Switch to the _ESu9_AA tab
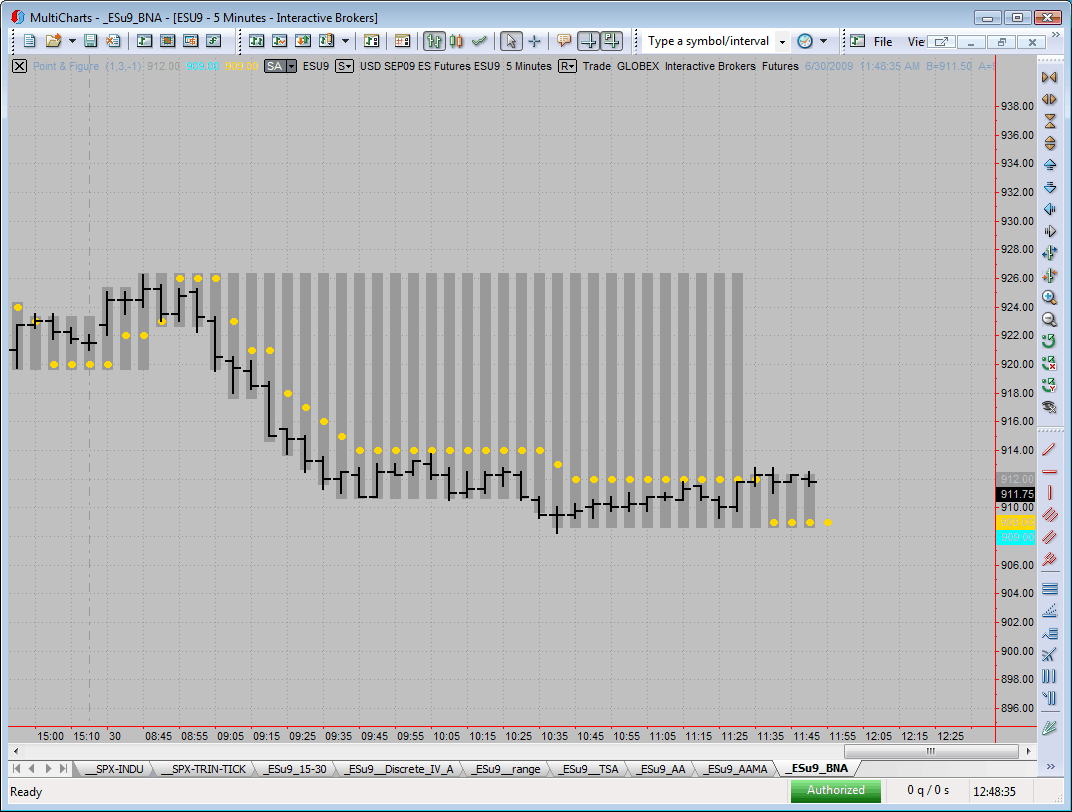The height and width of the screenshot is (812, 1072). click(x=660, y=769)
